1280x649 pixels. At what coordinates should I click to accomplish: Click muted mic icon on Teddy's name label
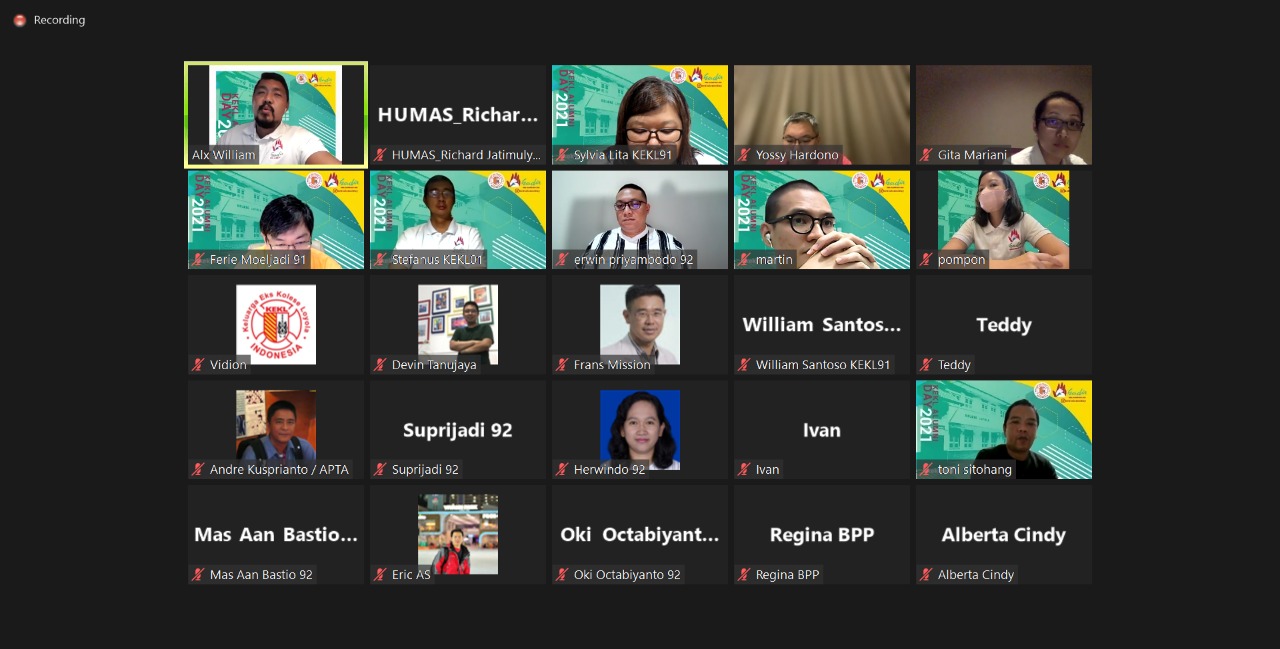tap(927, 365)
